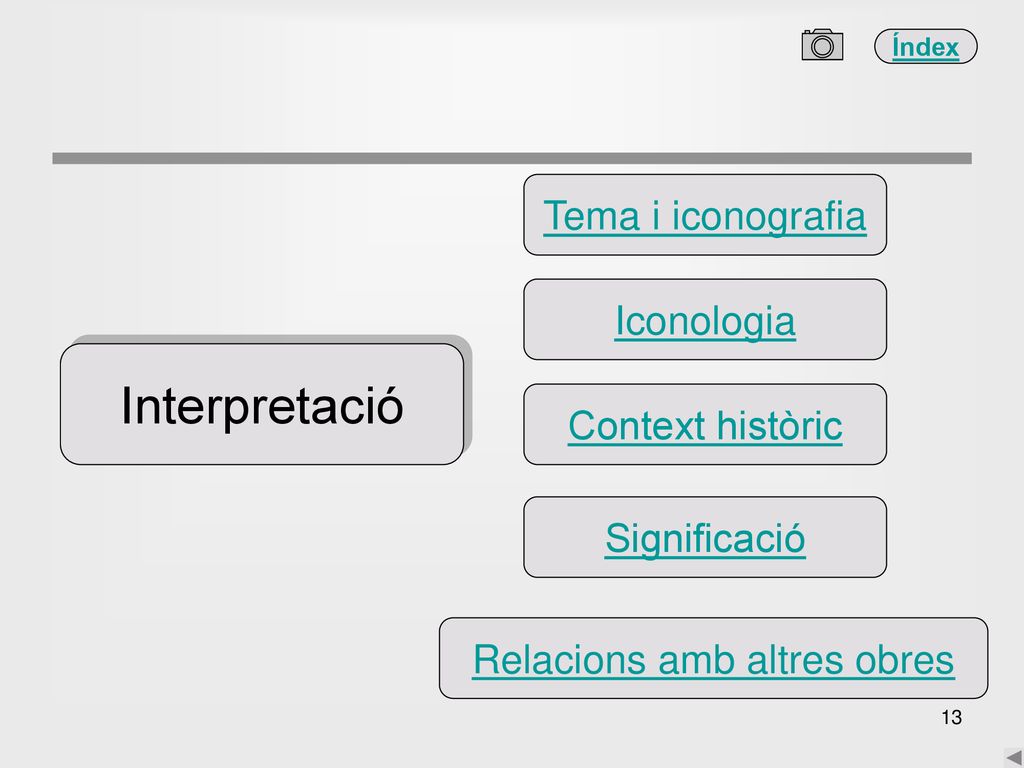The width and height of the screenshot is (1024, 768).
Task: Click the word 'iconografia' in first box
Action: (x=769, y=216)
